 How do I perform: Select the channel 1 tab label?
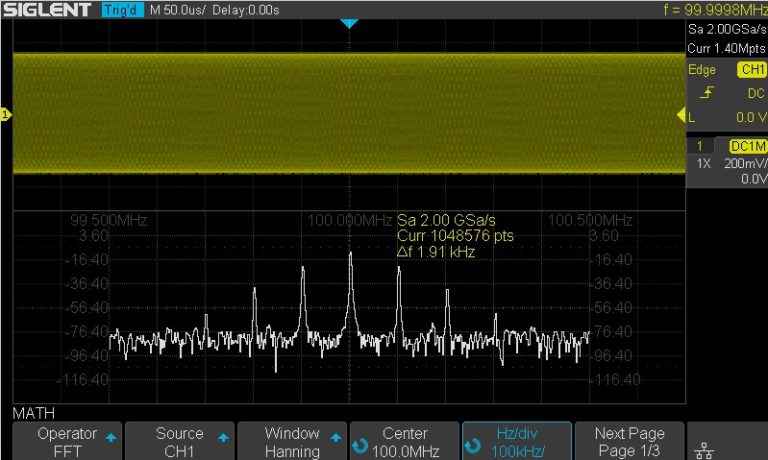pyautogui.click(x=700, y=146)
